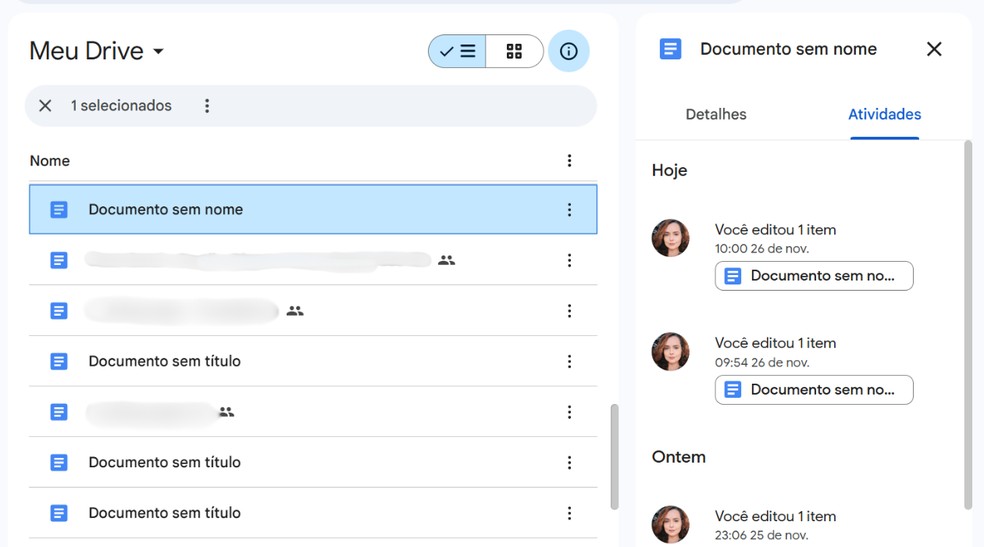Select the Documento sem nome file
The height and width of the screenshot is (547, 984).
tap(313, 210)
